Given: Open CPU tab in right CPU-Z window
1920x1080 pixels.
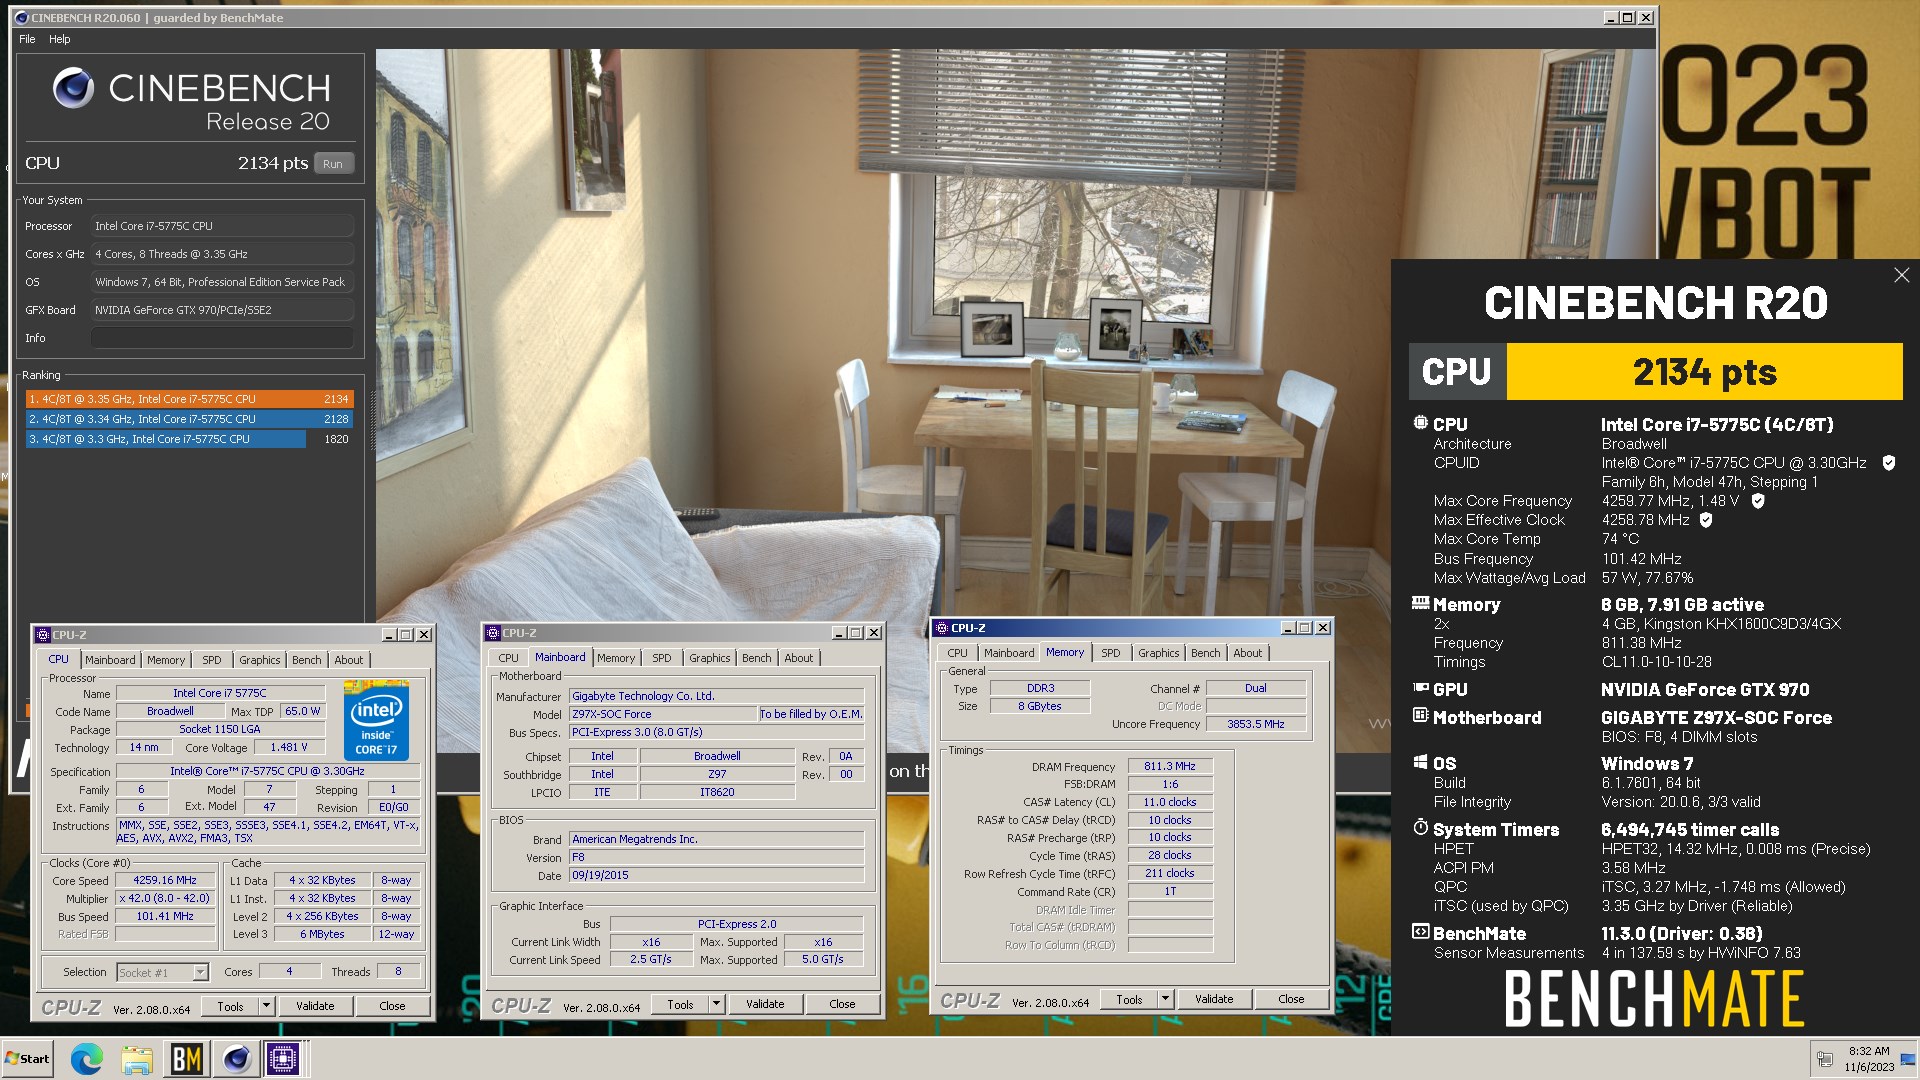Looking at the screenshot, I should (x=957, y=653).
